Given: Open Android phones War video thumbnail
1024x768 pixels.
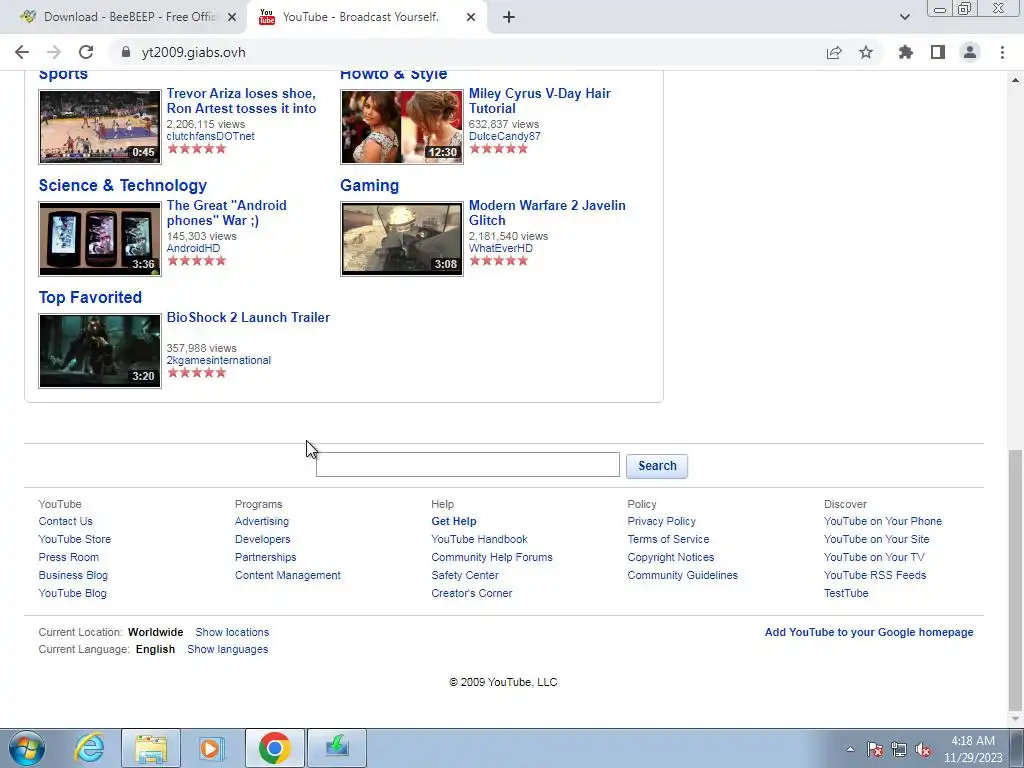Looking at the screenshot, I should [x=100, y=239].
